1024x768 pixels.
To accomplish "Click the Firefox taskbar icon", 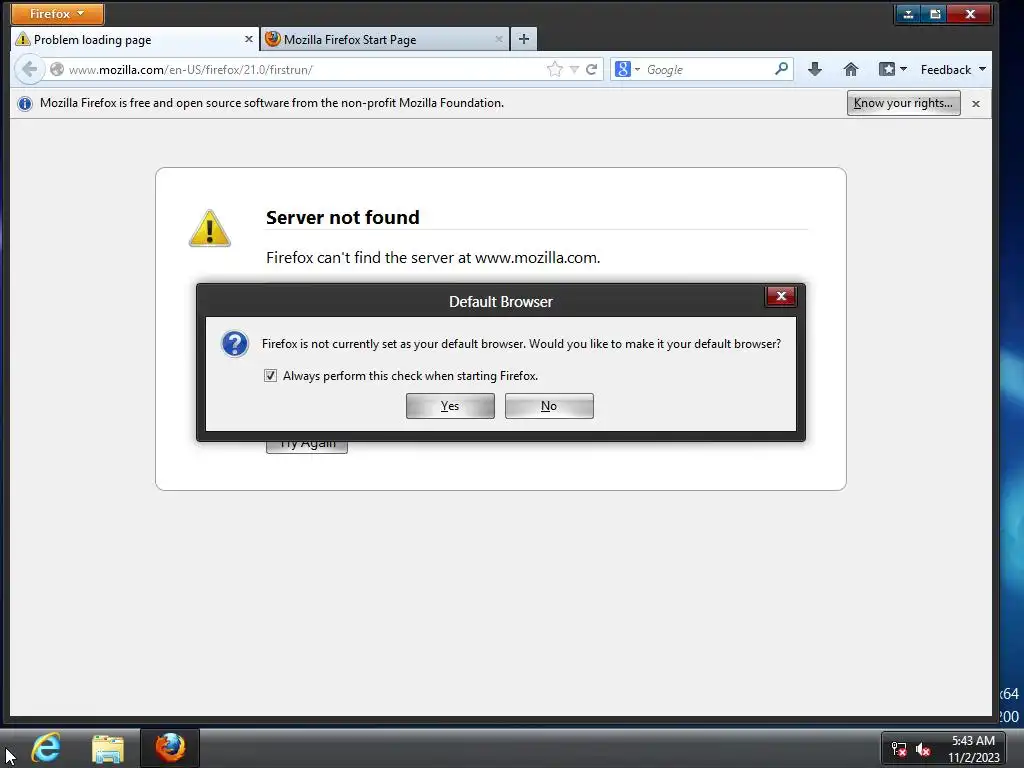I will (170, 748).
